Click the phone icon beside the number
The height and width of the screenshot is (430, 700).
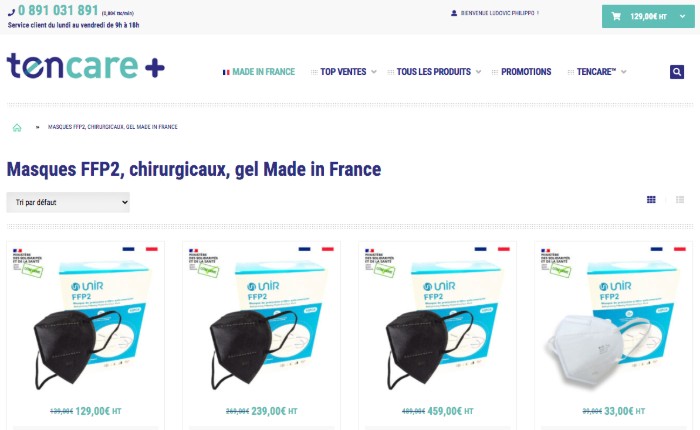click(x=11, y=12)
